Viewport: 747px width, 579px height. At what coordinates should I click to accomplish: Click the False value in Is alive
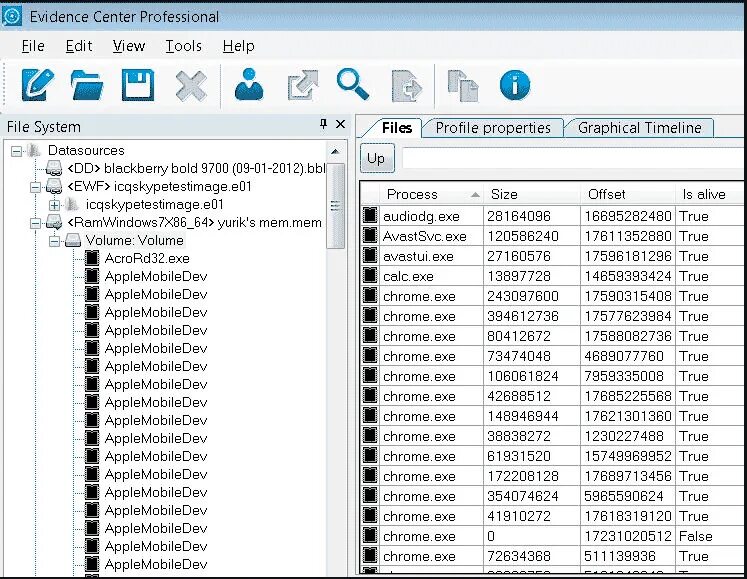pyautogui.click(x=696, y=536)
